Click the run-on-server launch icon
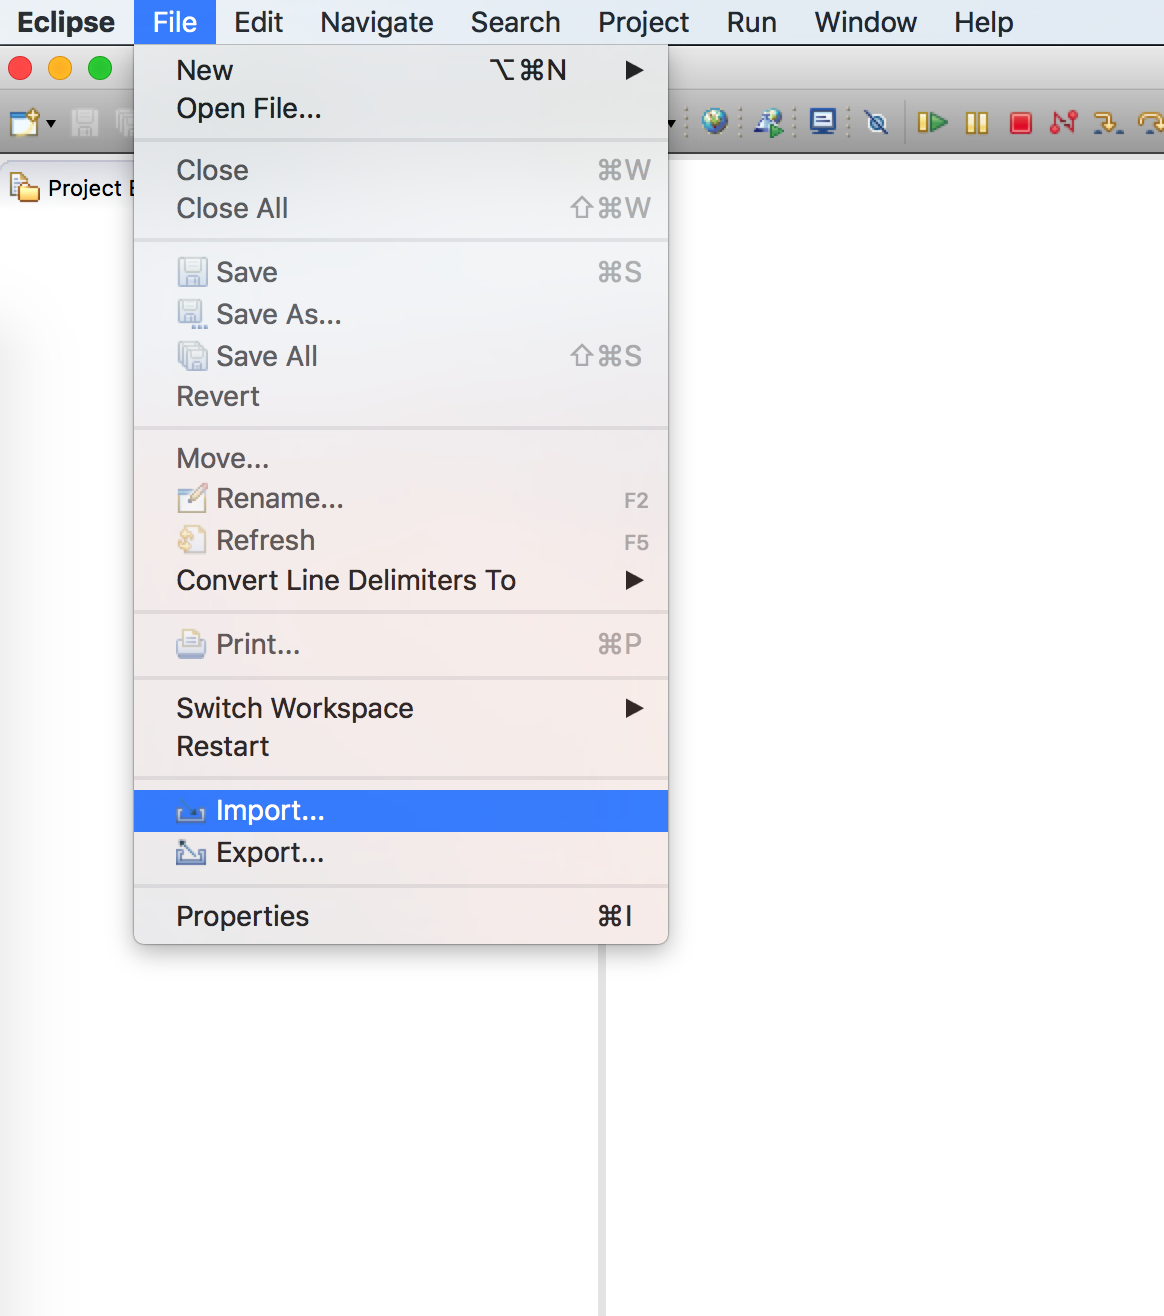1164x1316 pixels. [769, 122]
